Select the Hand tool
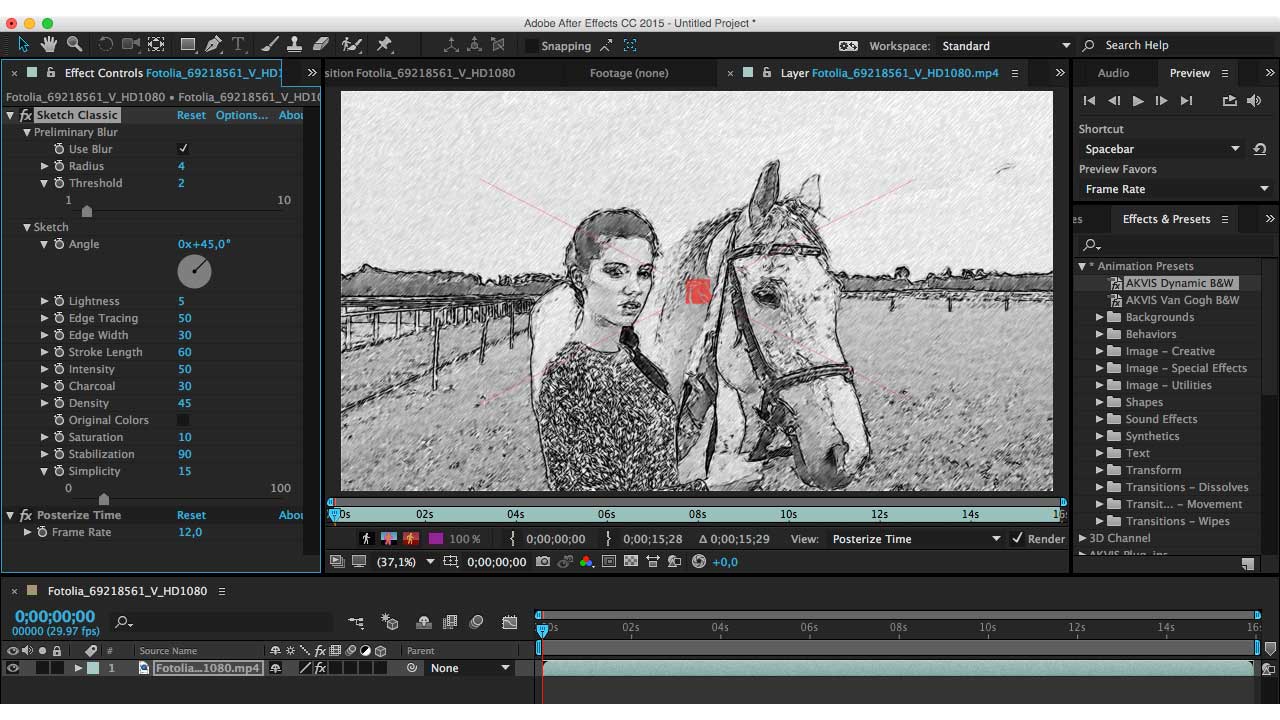 point(49,45)
